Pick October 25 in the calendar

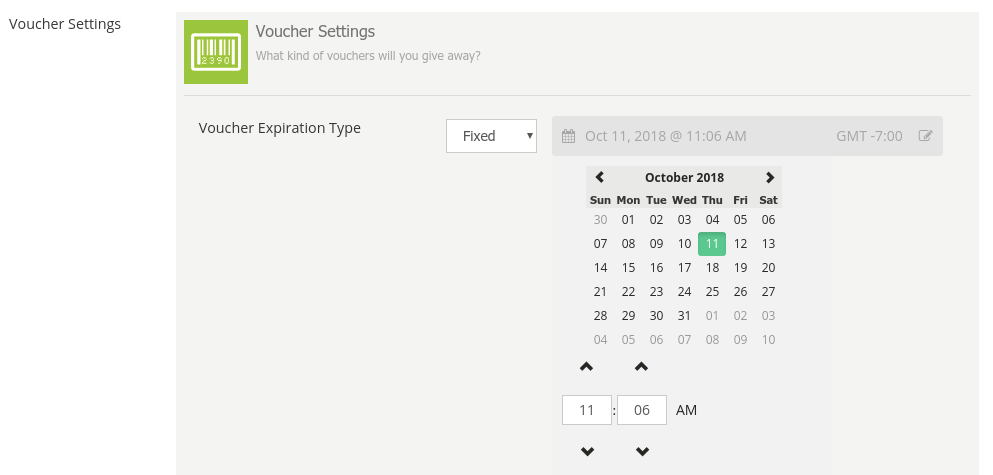(x=712, y=291)
